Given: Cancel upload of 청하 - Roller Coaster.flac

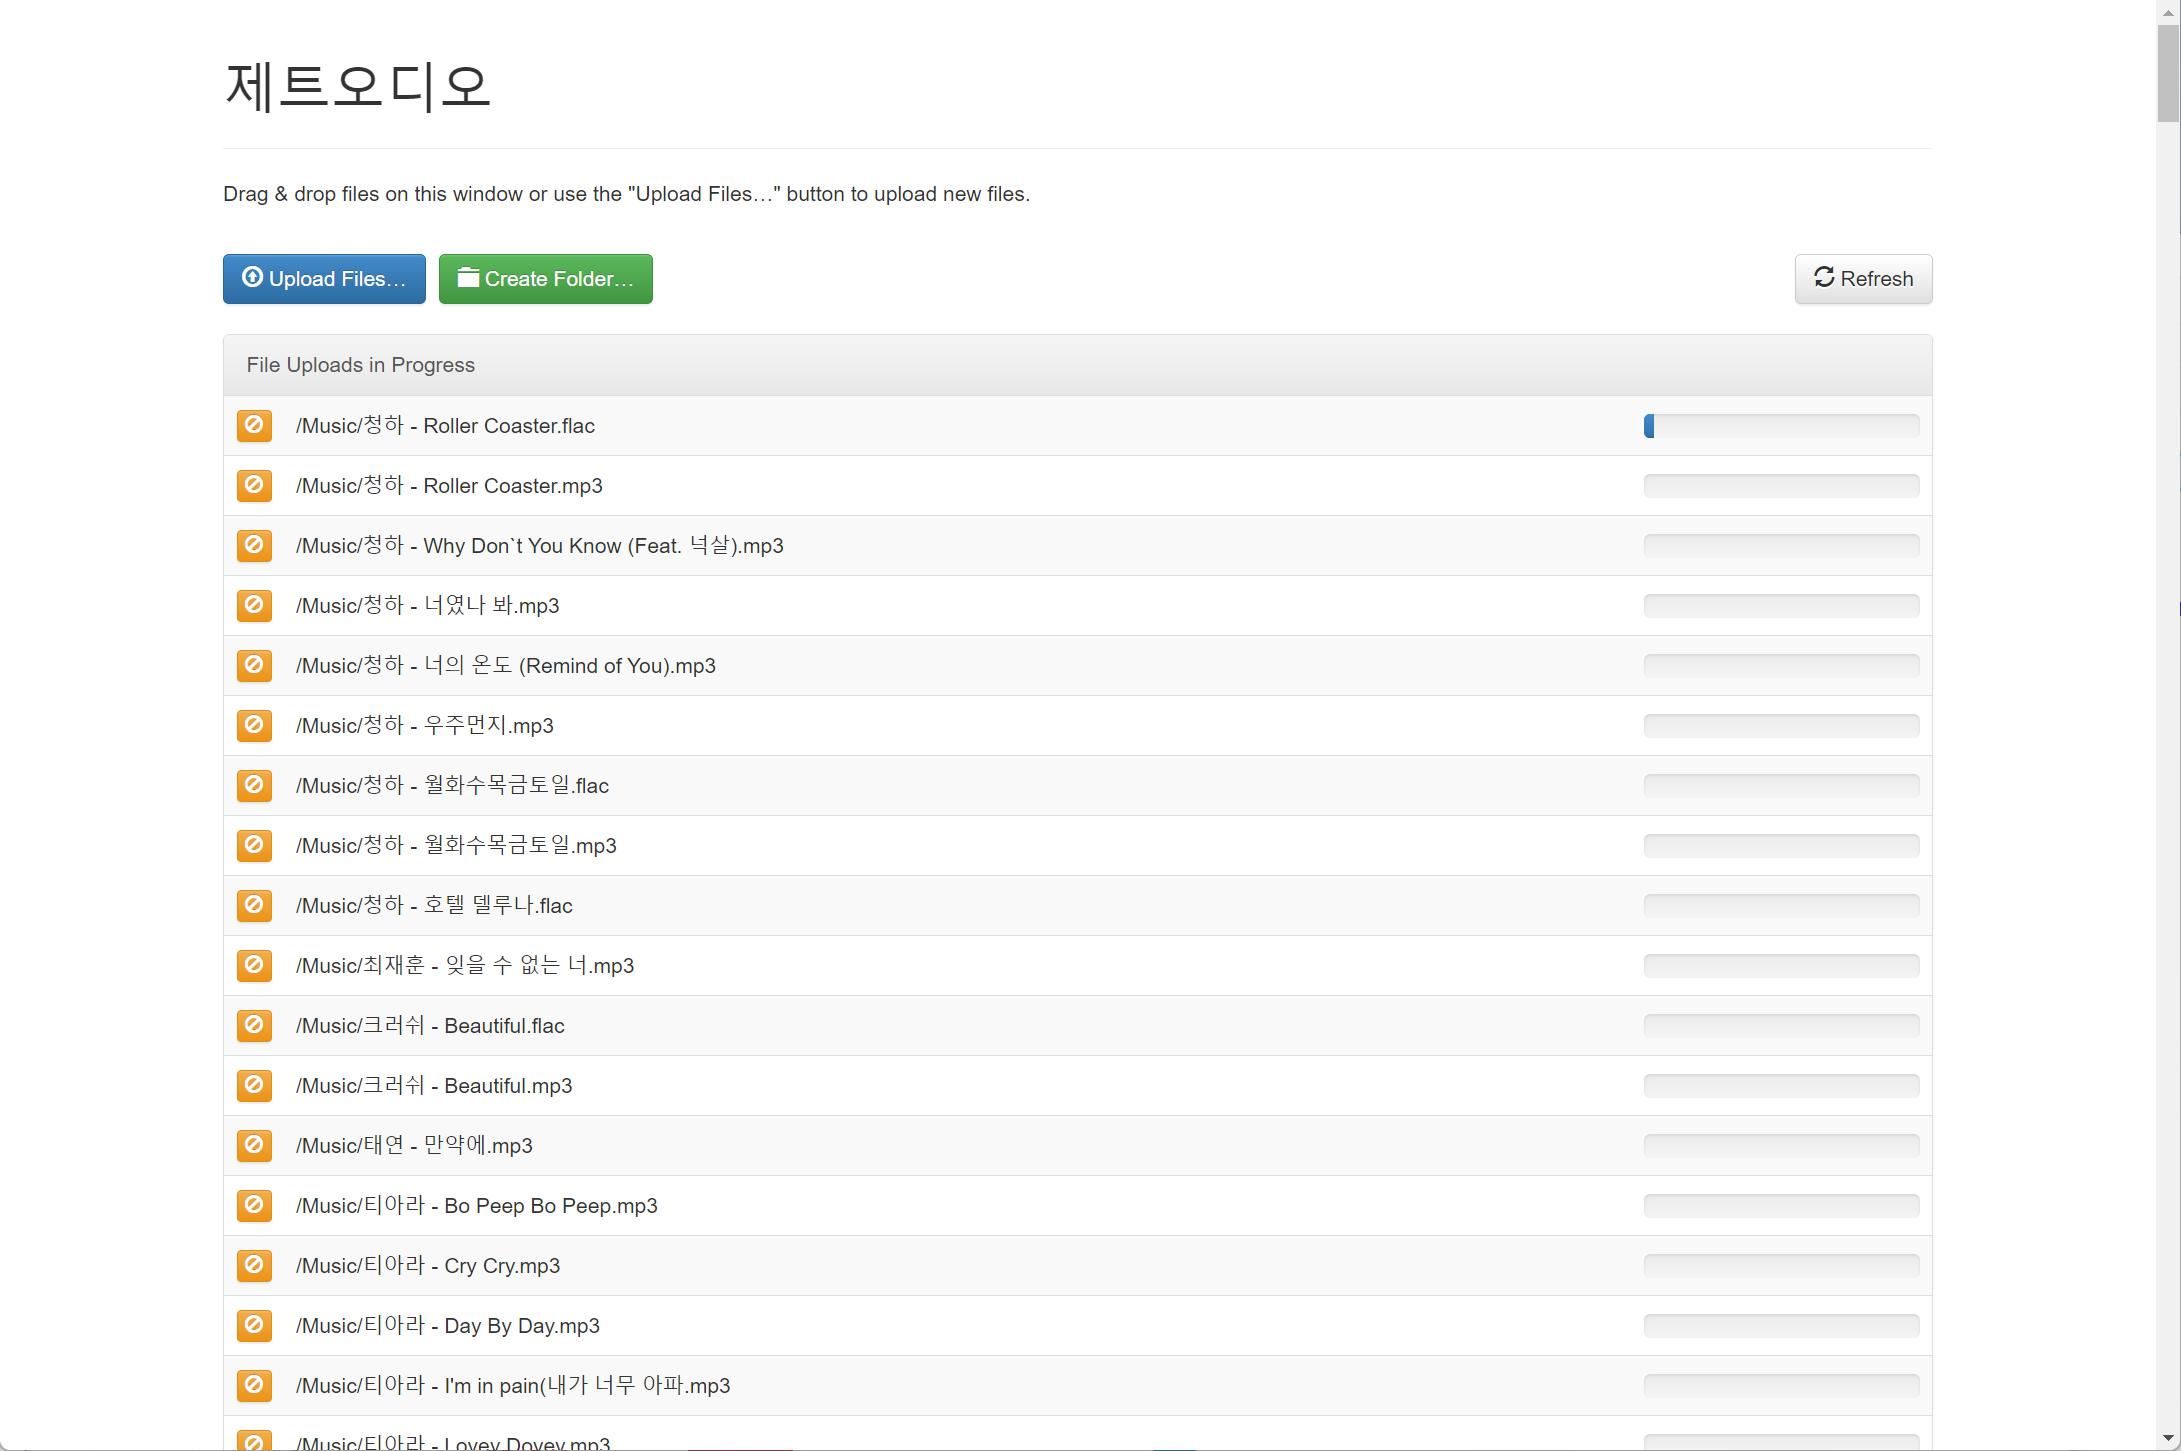Looking at the screenshot, I should (x=254, y=426).
